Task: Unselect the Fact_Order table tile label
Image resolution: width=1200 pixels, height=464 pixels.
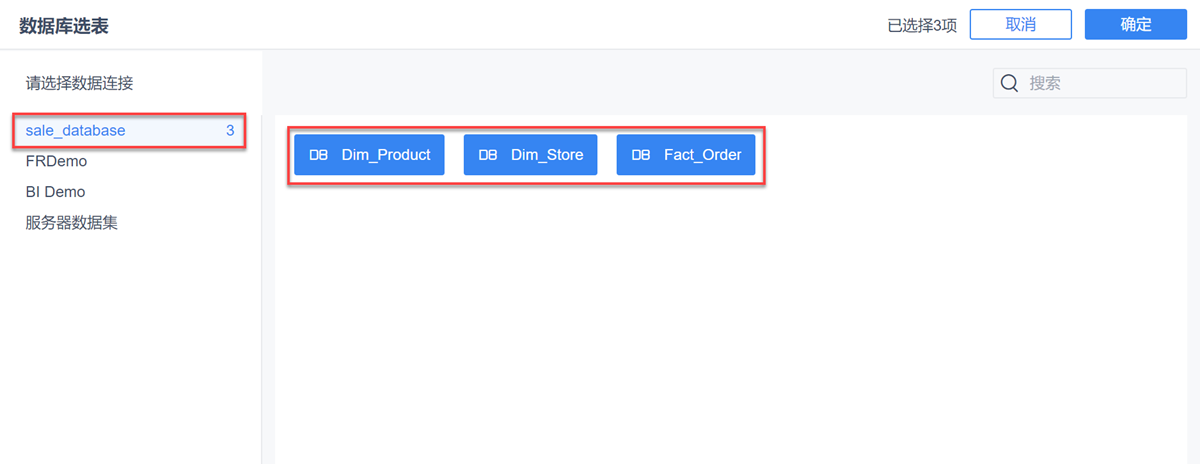Action: point(702,155)
